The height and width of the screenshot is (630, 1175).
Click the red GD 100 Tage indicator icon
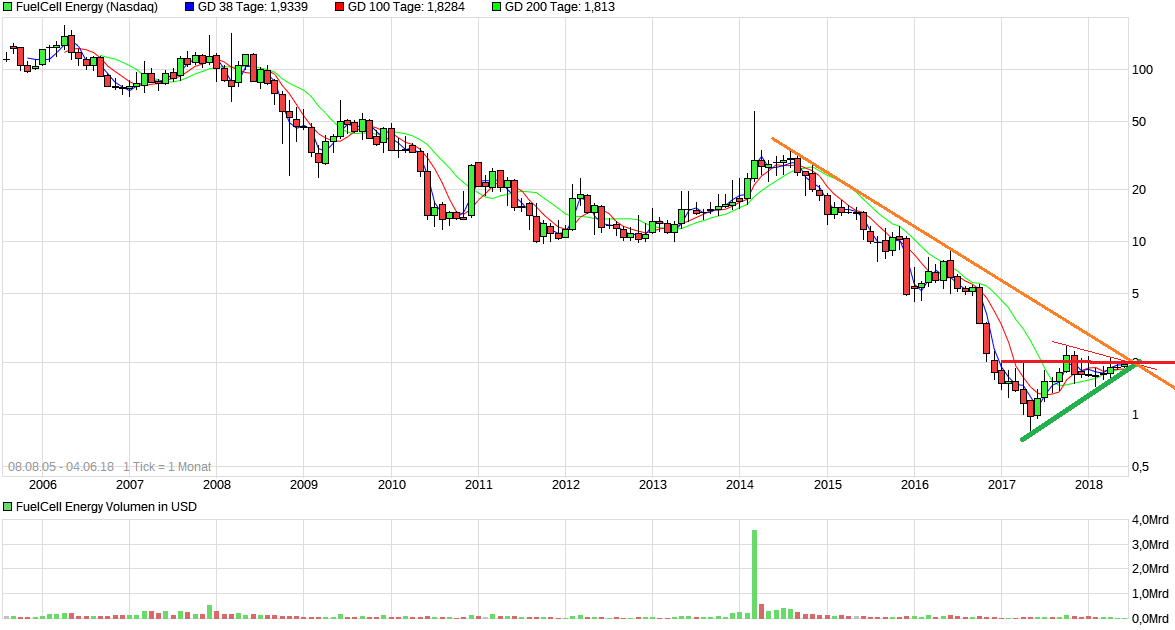click(x=340, y=9)
